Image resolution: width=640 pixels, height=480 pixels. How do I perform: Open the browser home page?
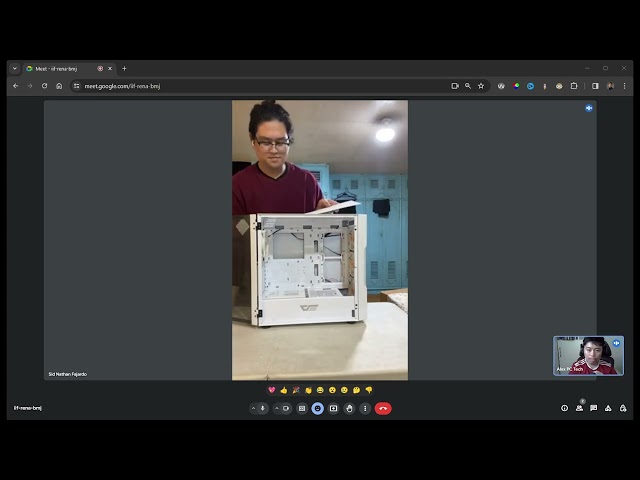[59, 86]
